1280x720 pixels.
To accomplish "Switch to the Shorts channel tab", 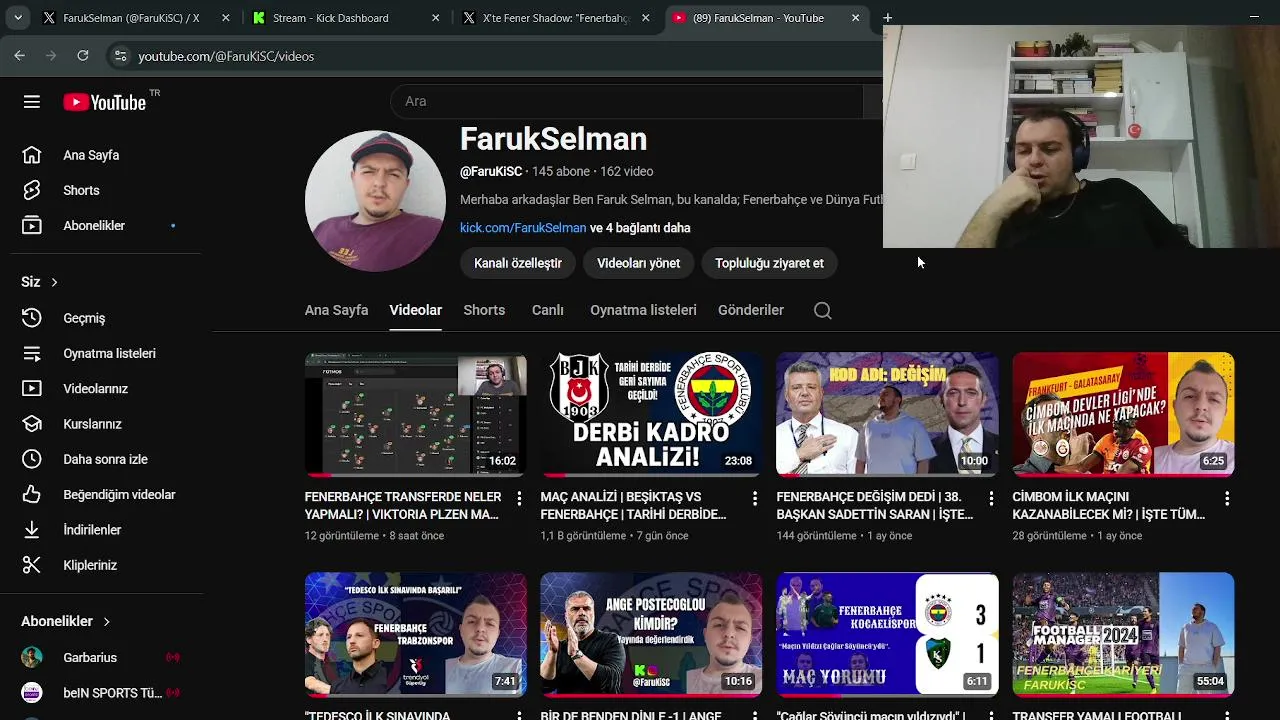I will pos(484,310).
